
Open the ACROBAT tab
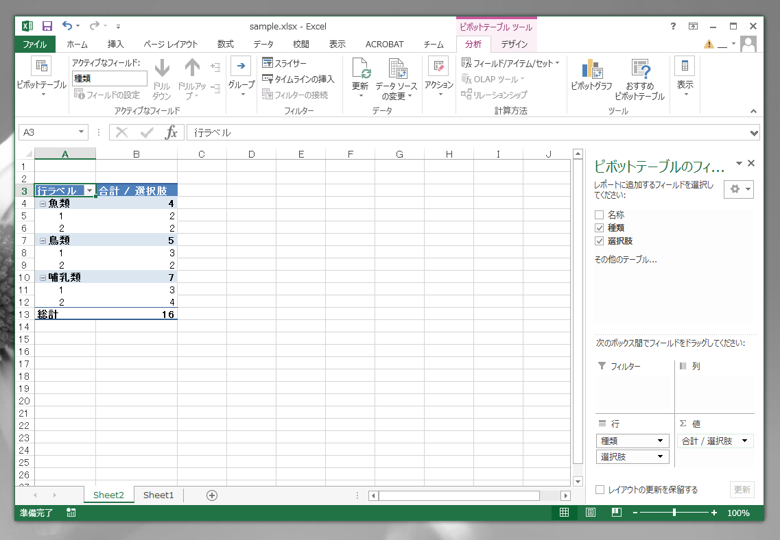point(385,44)
